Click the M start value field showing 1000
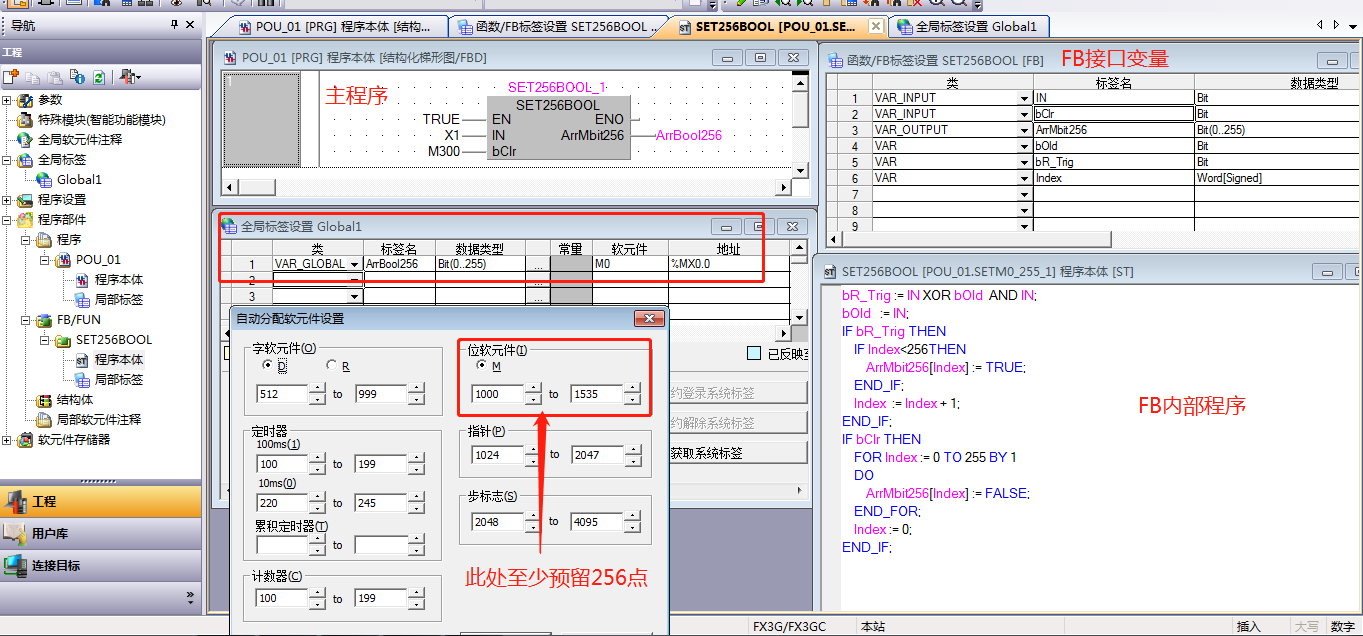The image size is (1363, 636). tap(499, 394)
